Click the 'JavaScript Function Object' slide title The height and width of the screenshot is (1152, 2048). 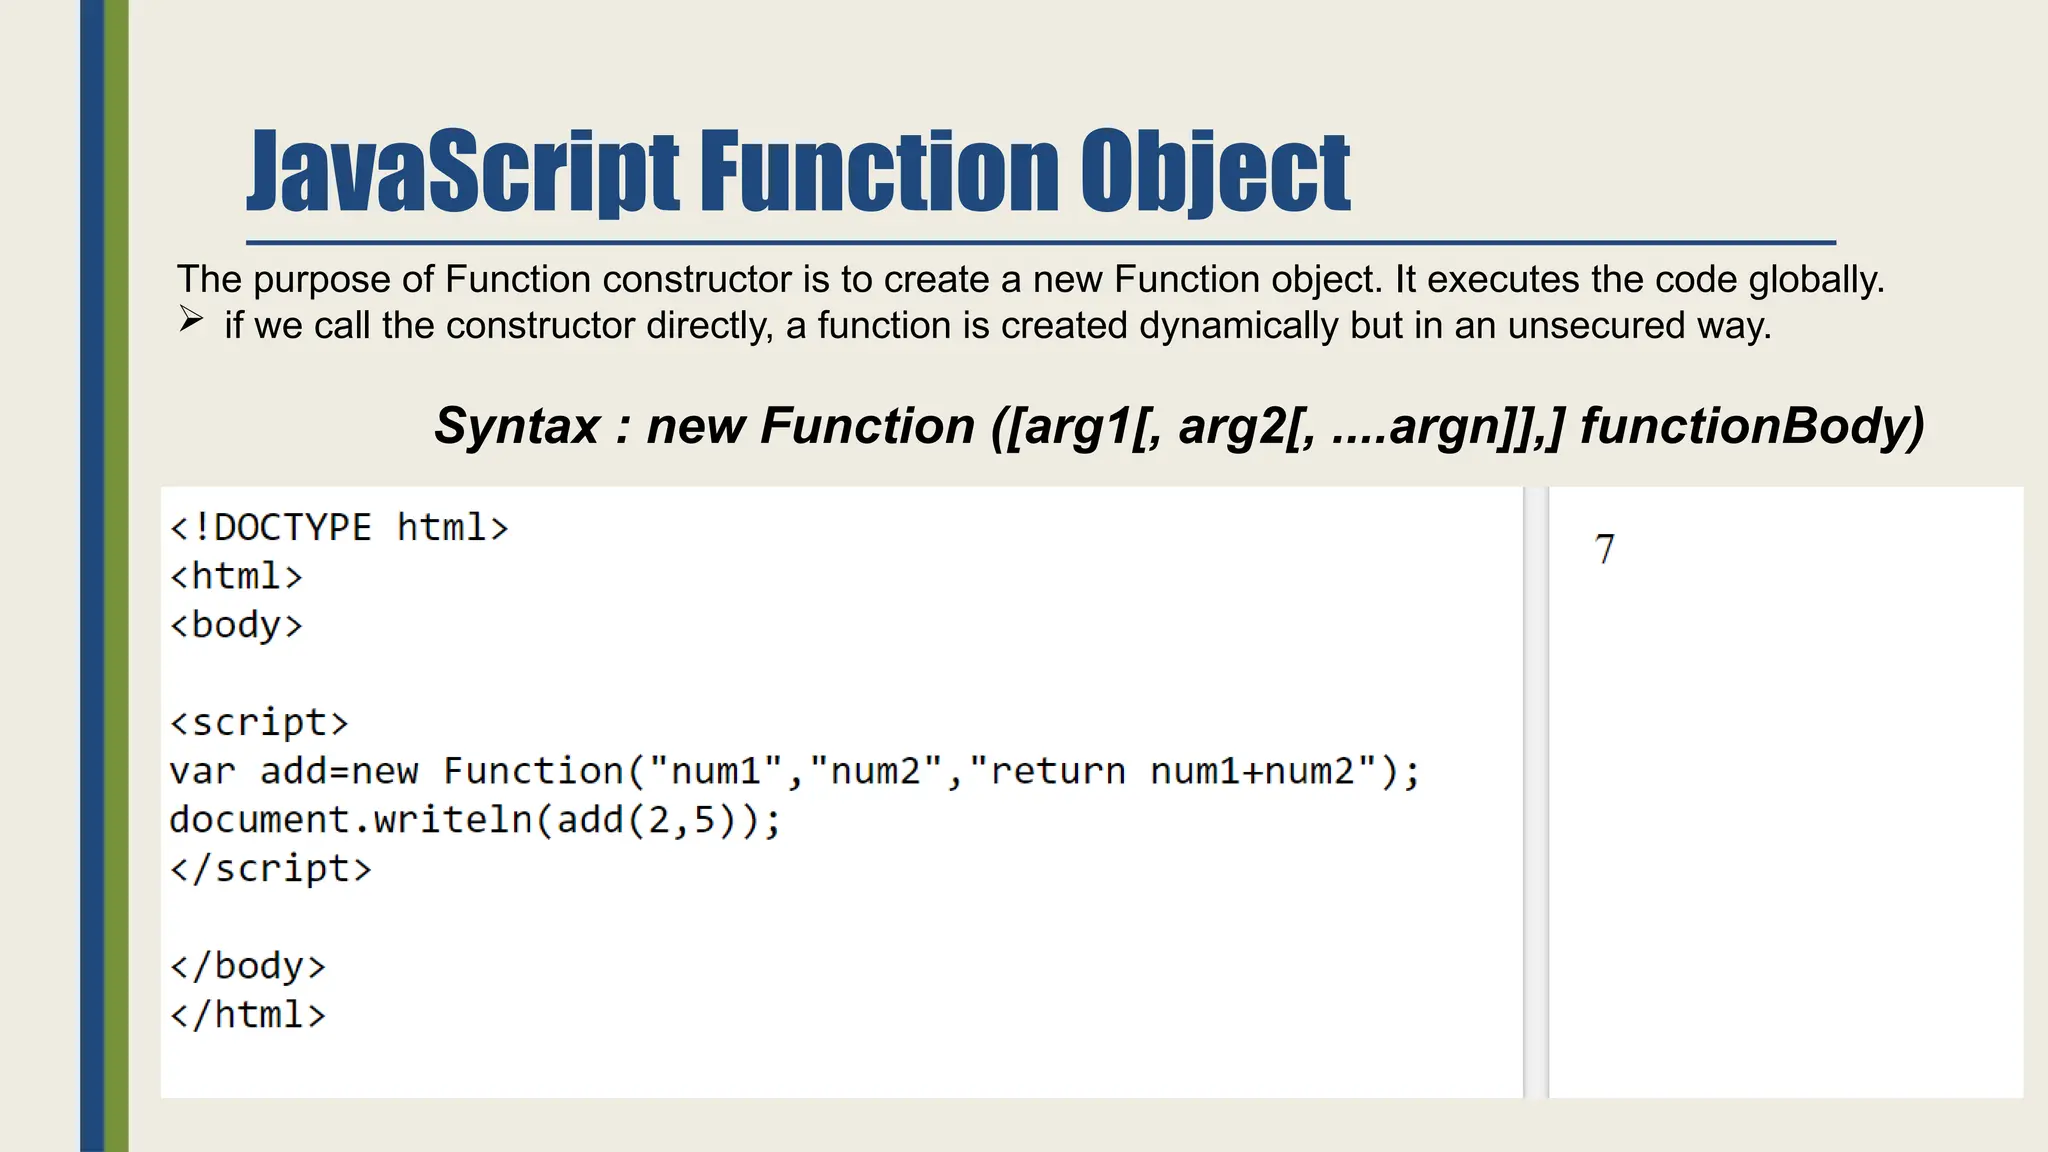tap(798, 172)
